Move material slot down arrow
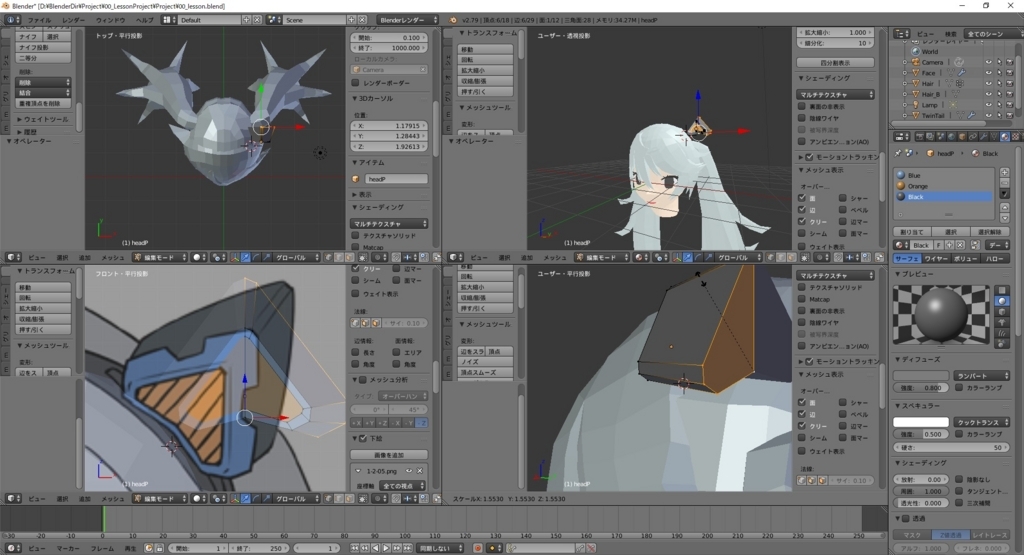The image size is (1024, 555). pyautogui.click(x=1004, y=218)
